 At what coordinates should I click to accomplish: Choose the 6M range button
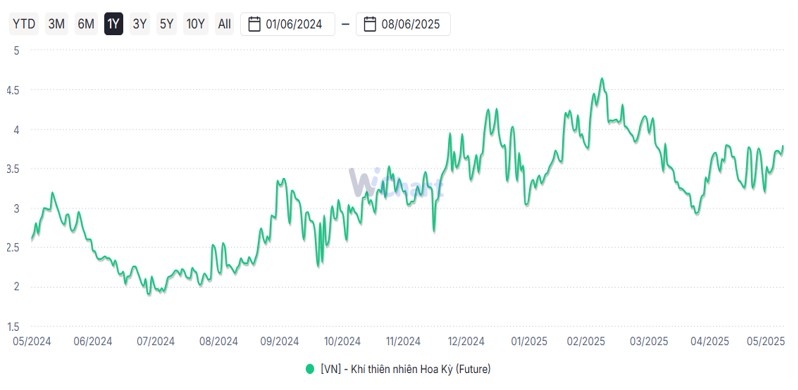pos(86,24)
